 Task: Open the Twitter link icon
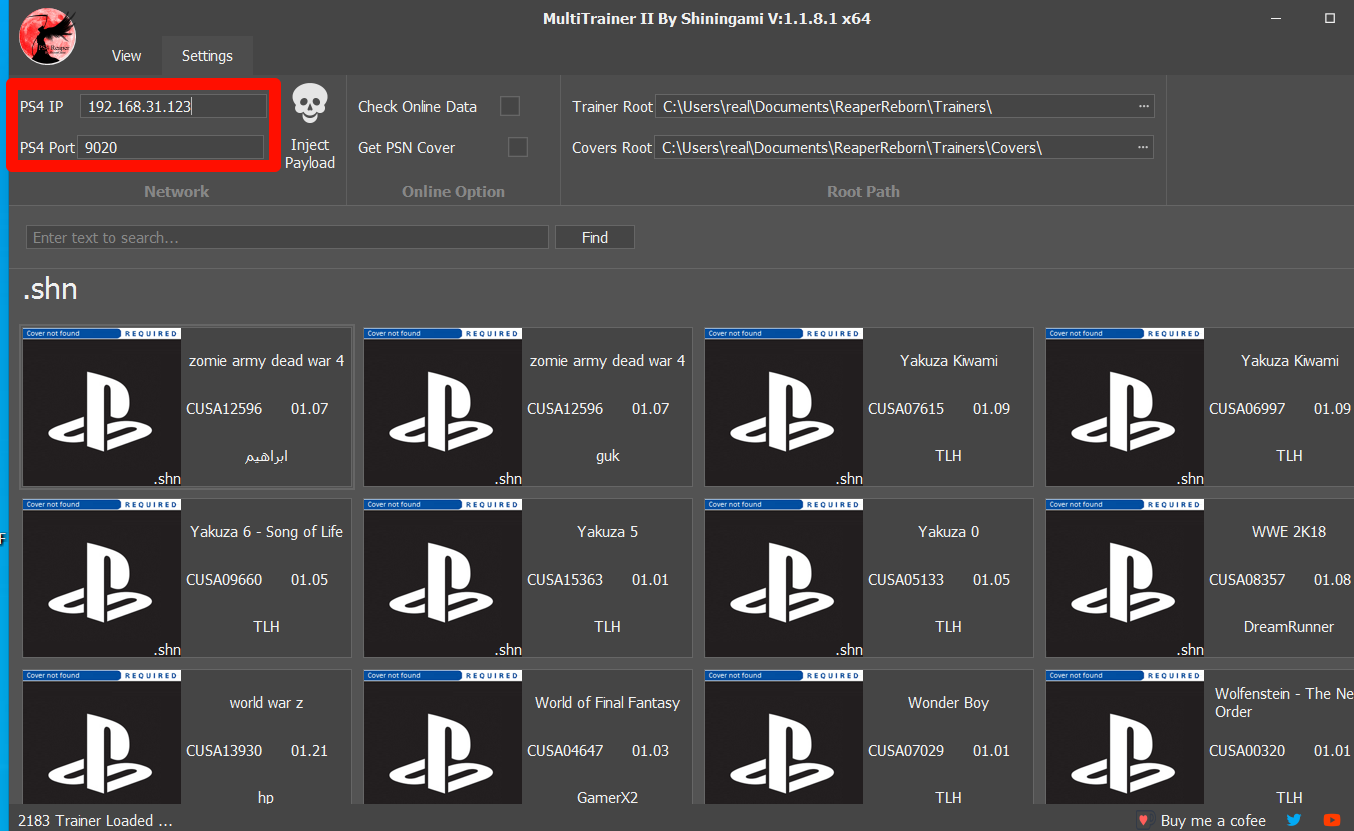pyautogui.click(x=1294, y=820)
